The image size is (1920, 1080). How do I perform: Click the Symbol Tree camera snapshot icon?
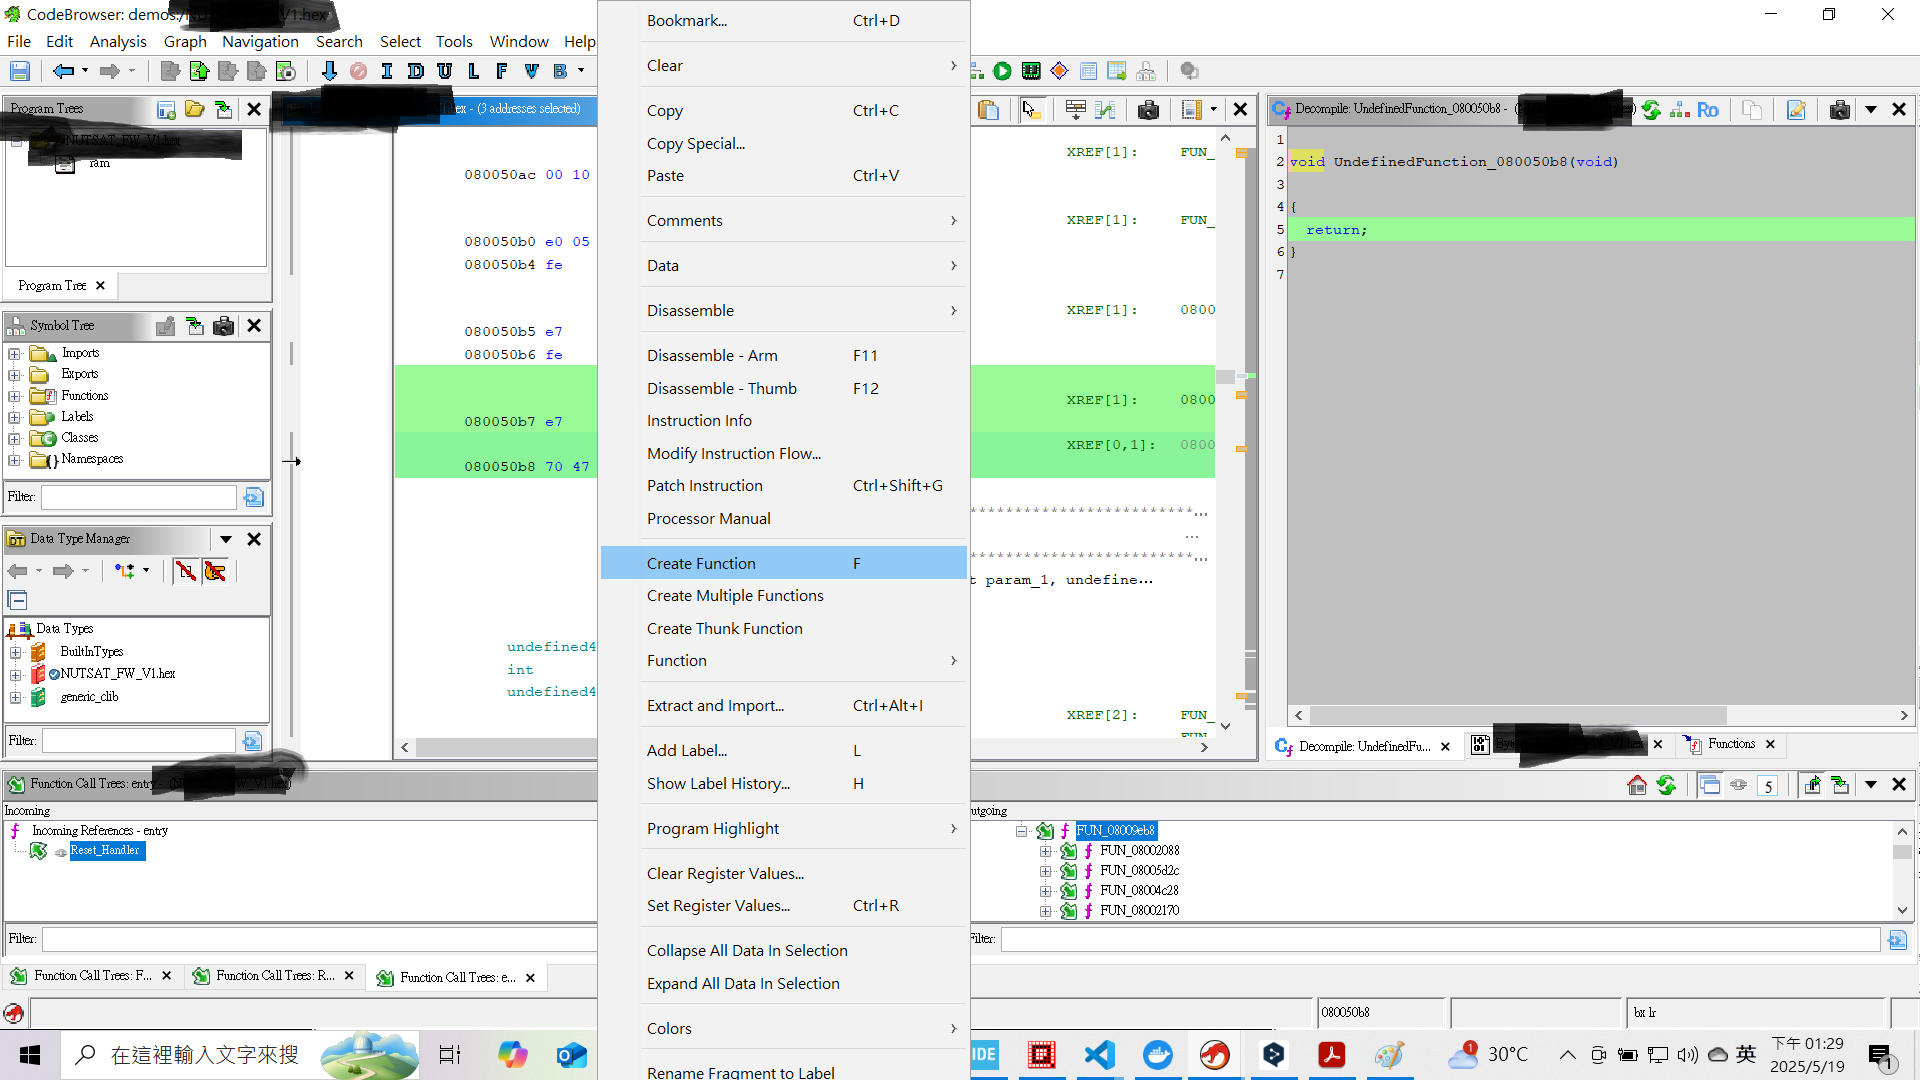pyautogui.click(x=224, y=326)
